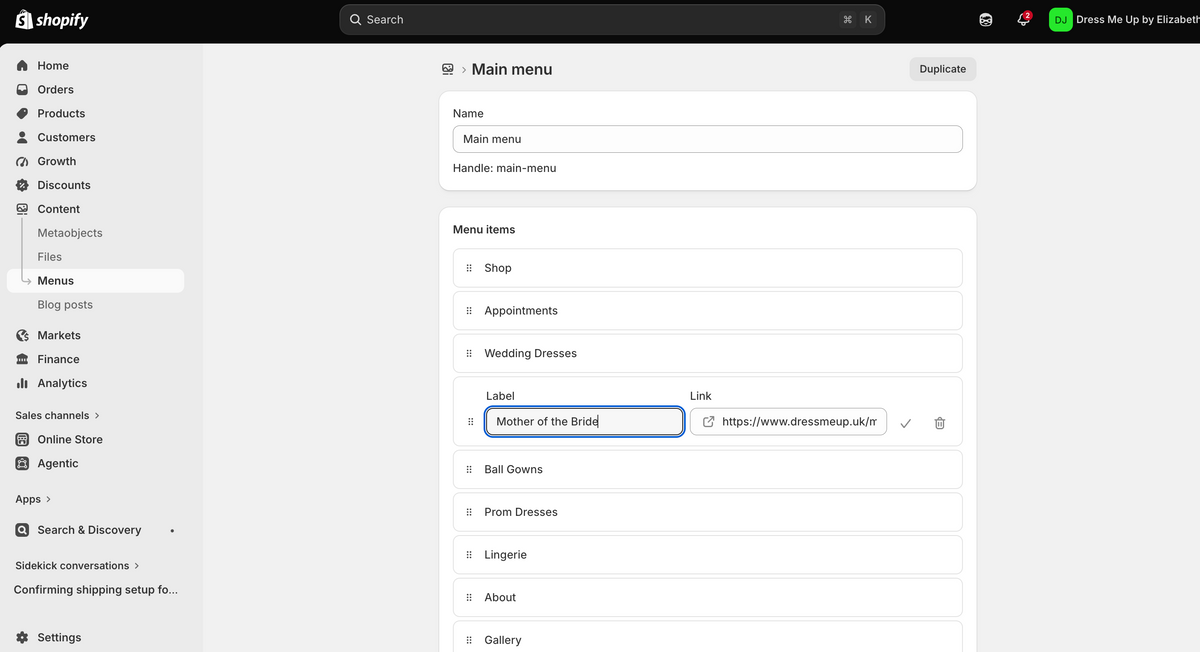Click the menu Name input field

pos(708,139)
